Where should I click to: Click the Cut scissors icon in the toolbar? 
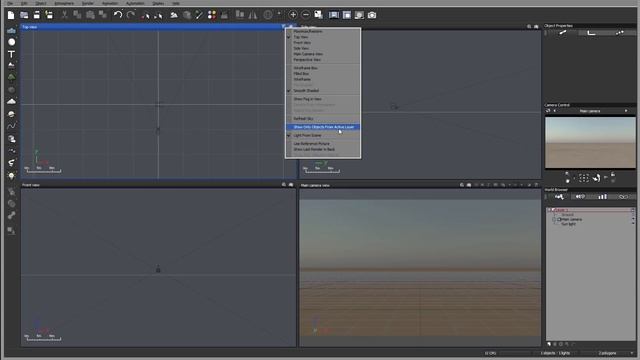tap(64, 15)
